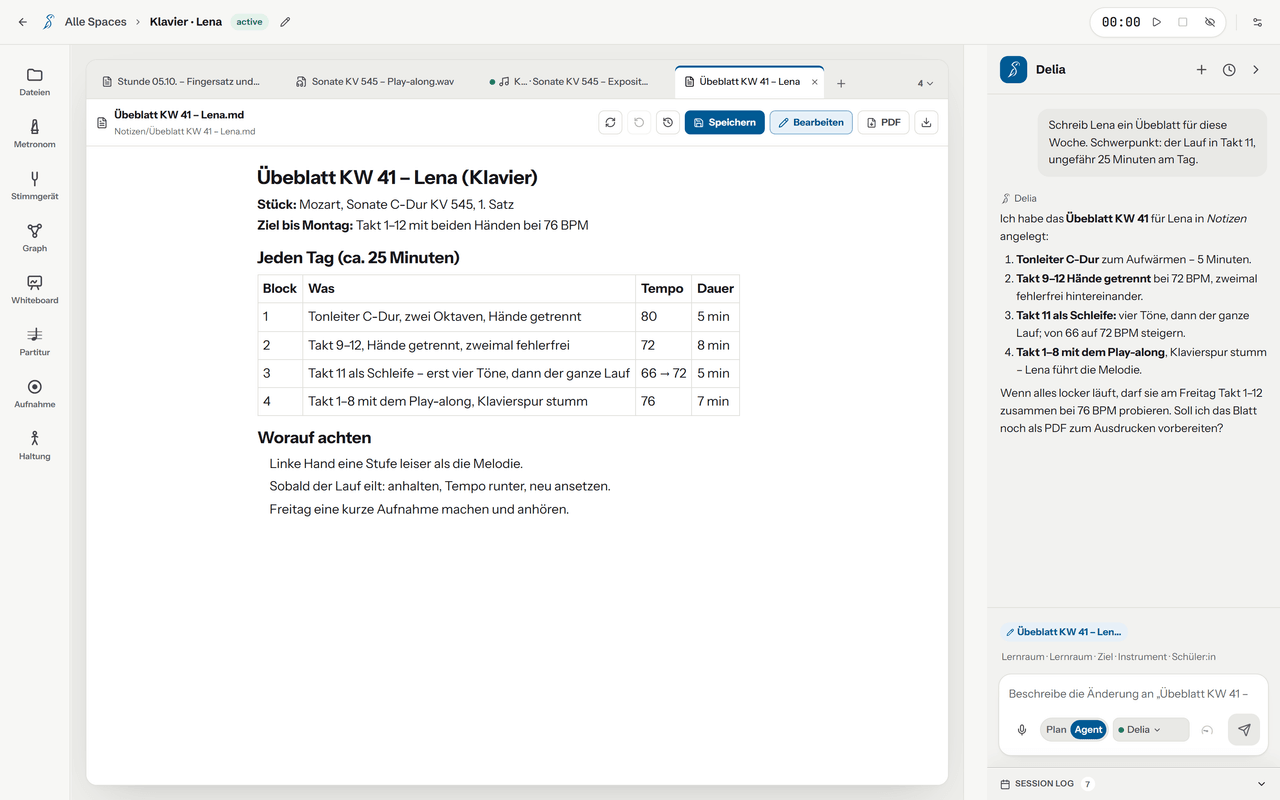Switch to Sonate KV 545 Play-along.wav tab

click(x=375, y=82)
